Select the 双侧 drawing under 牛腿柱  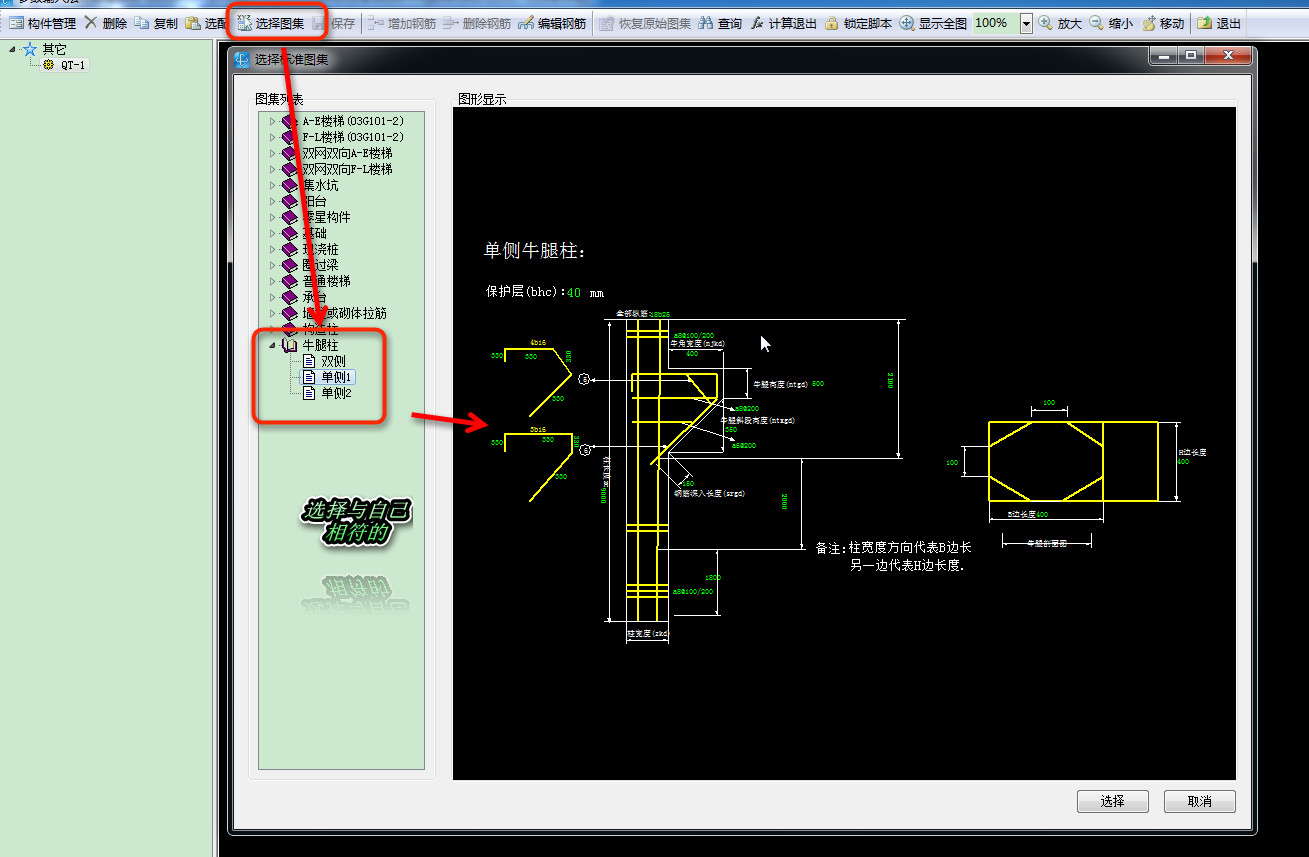pyautogui.click(x=333, y=361)
